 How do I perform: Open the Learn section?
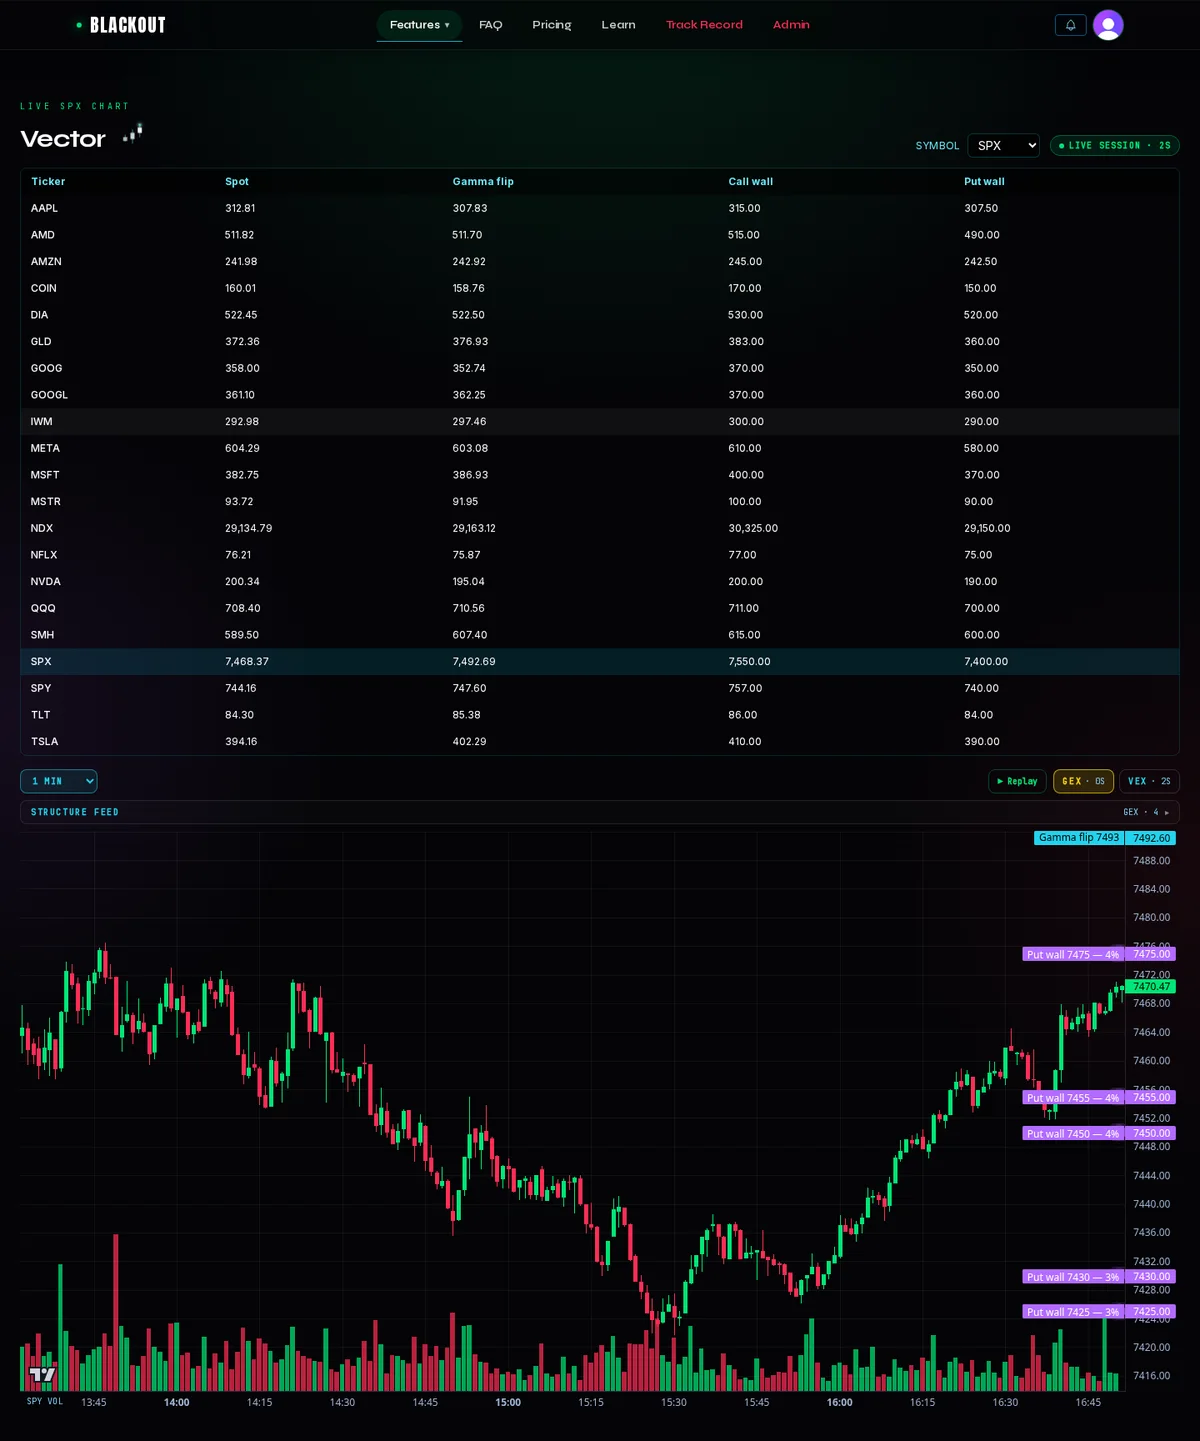[x=618, y=25]
